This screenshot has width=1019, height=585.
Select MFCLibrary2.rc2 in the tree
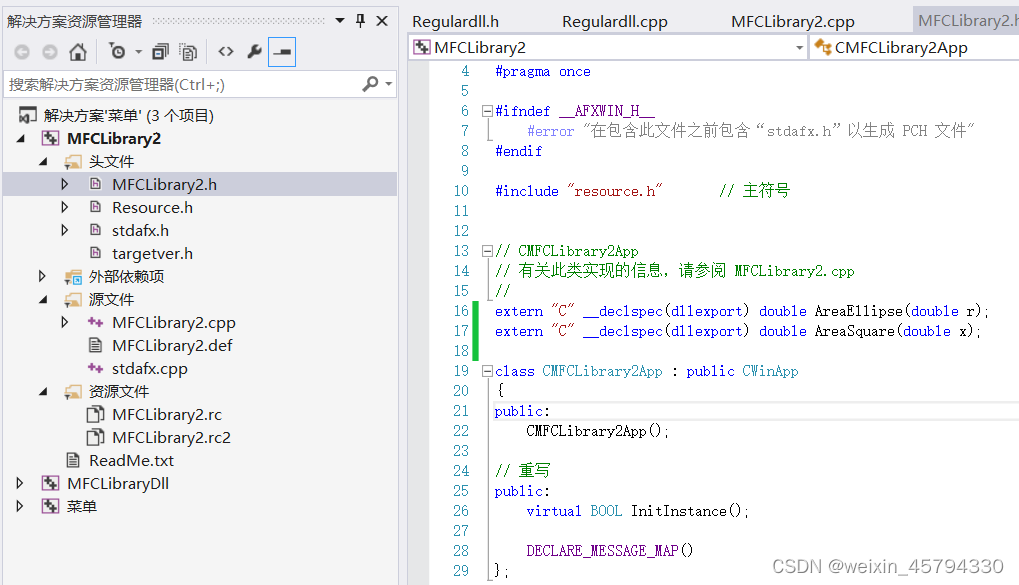point(172,437)
